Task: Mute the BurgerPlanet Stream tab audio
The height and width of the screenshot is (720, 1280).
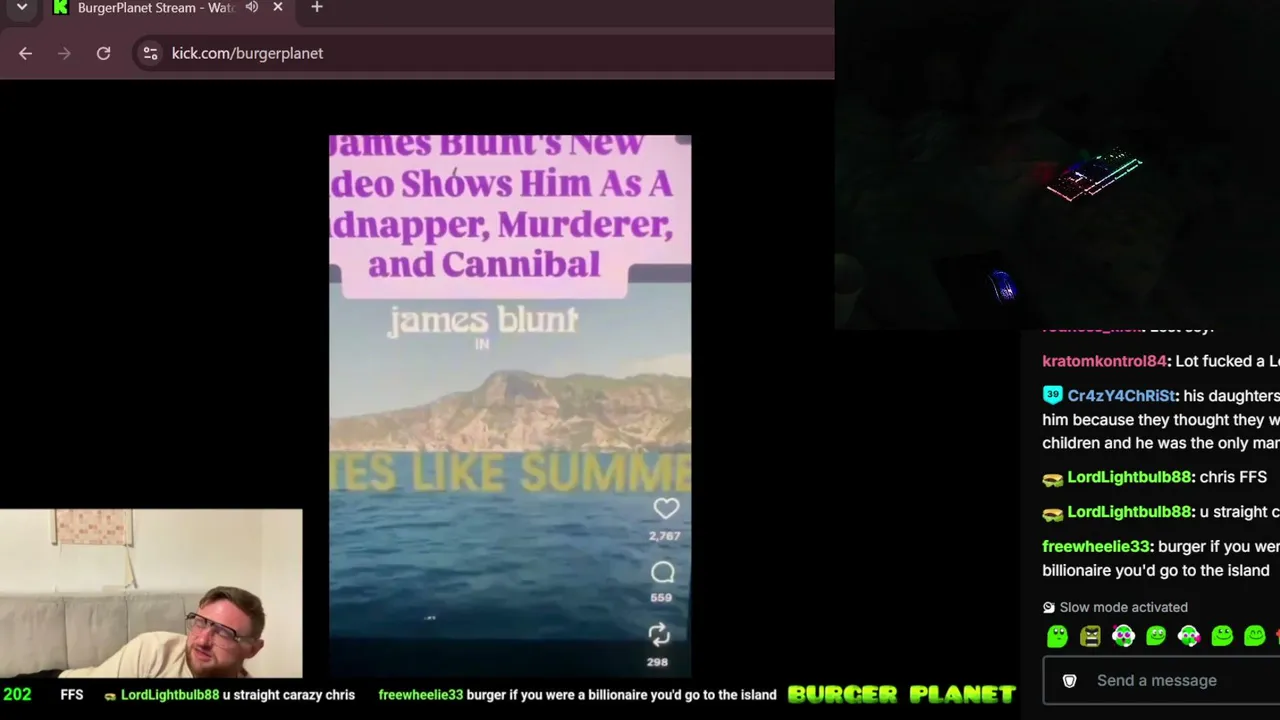Action: coord(252,8)
